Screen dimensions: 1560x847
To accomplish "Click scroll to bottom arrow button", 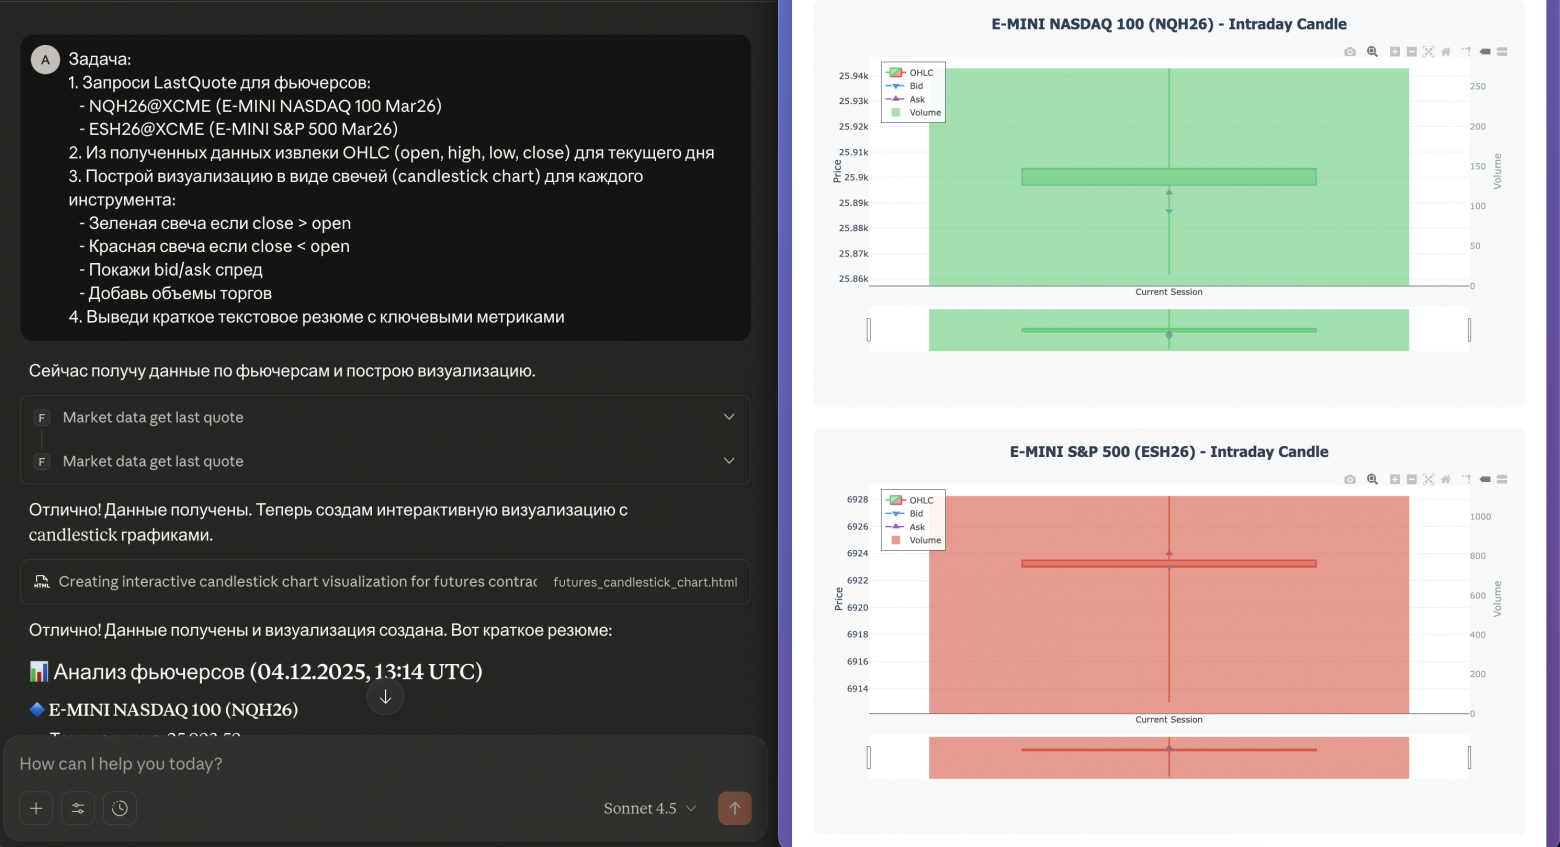I will tap(385, 697).
